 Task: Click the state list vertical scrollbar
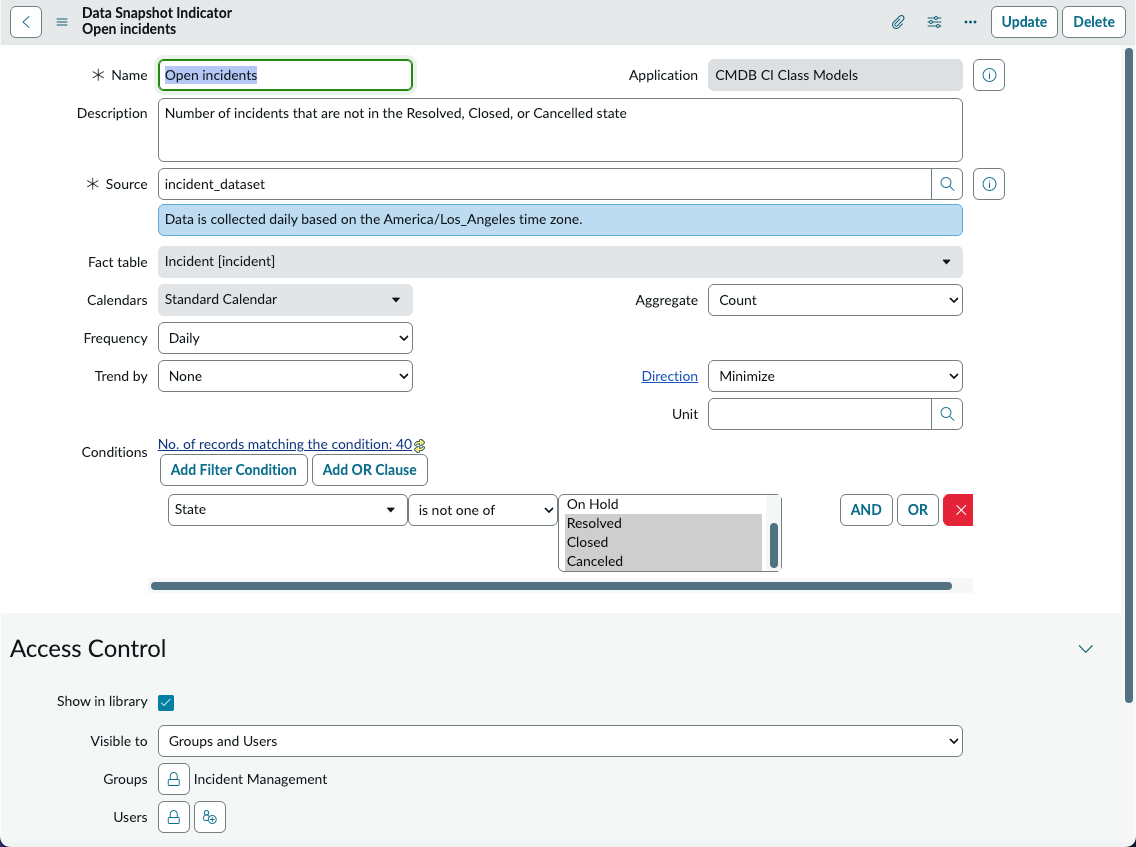[774, 544]
